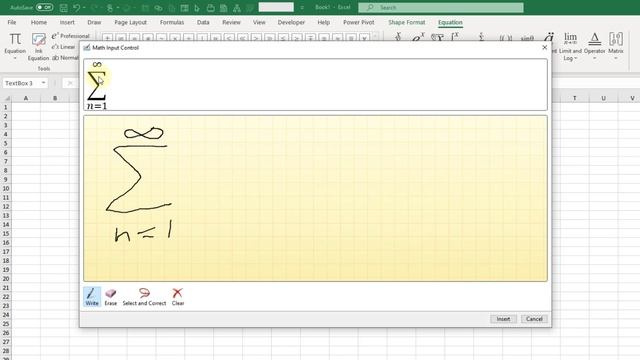Select column U header
This screenshot has height=360, width=640.
pyautogui.click(x=603, y=98)
